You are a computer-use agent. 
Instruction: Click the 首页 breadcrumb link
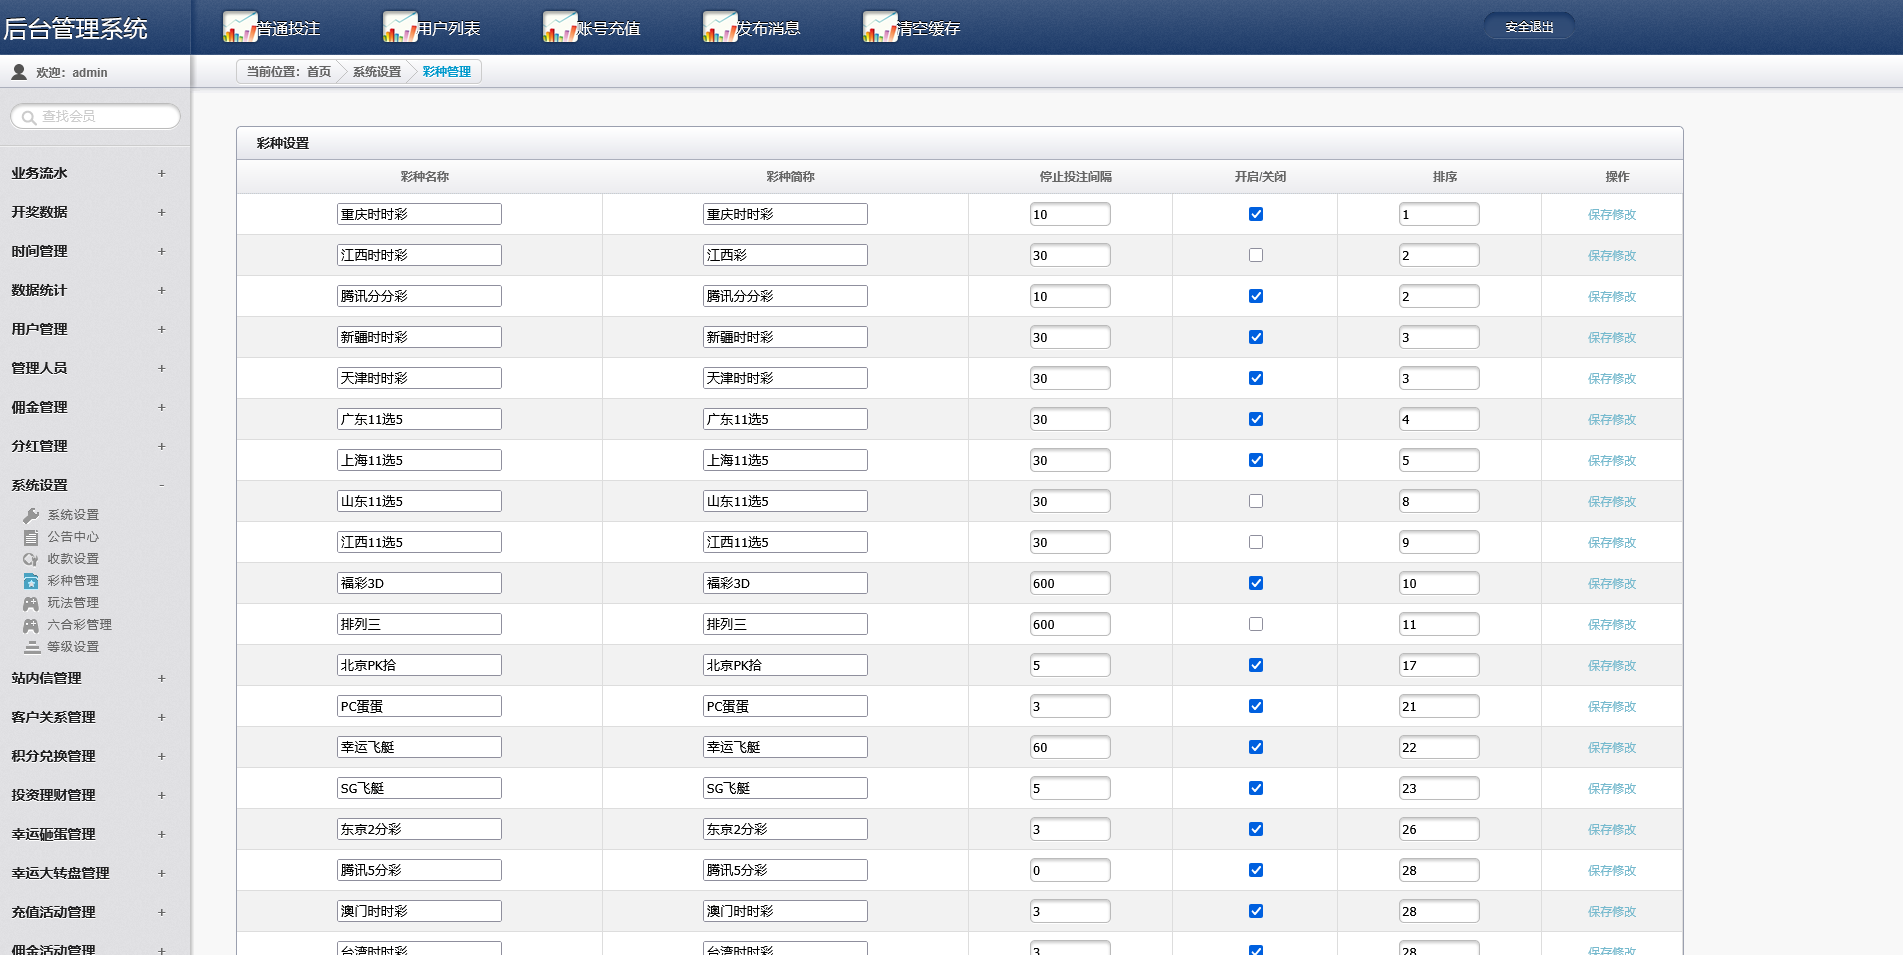tap(319, 72)
